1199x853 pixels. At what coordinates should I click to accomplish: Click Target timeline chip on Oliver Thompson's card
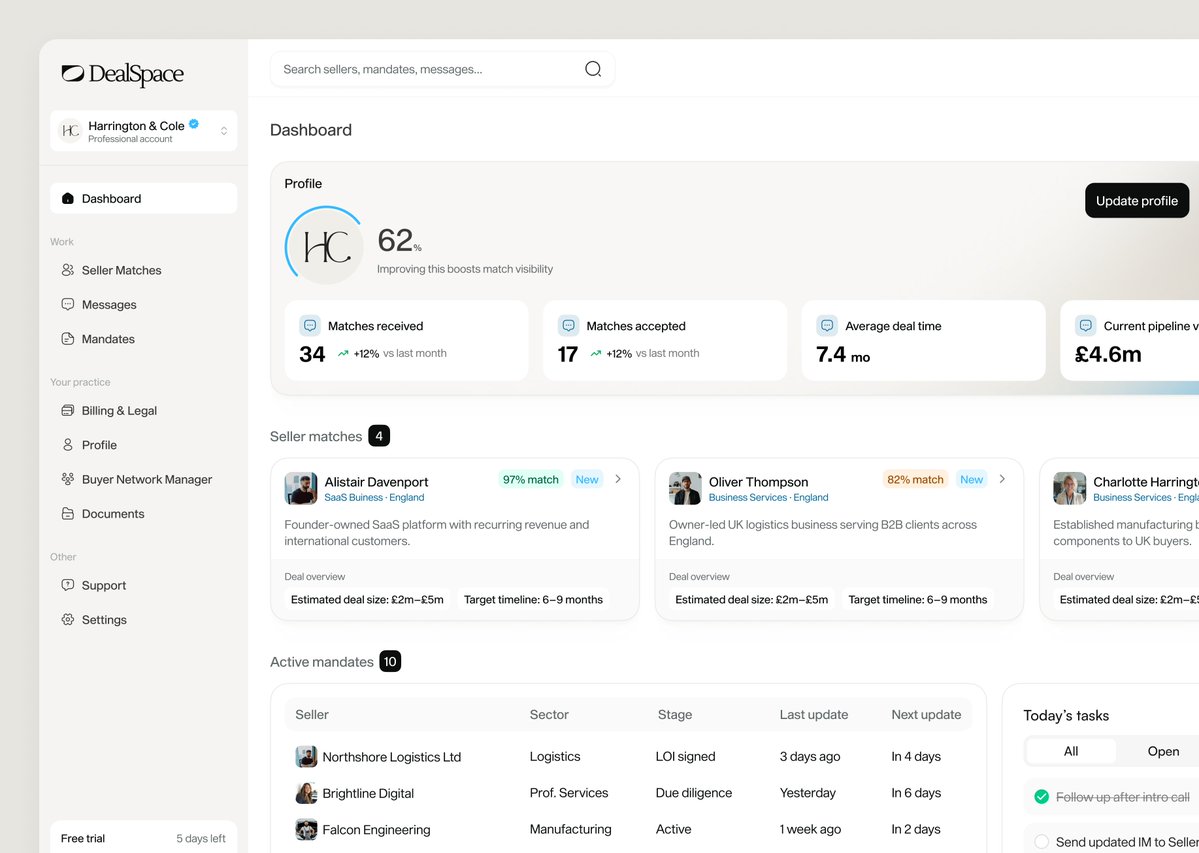[918, 600]
